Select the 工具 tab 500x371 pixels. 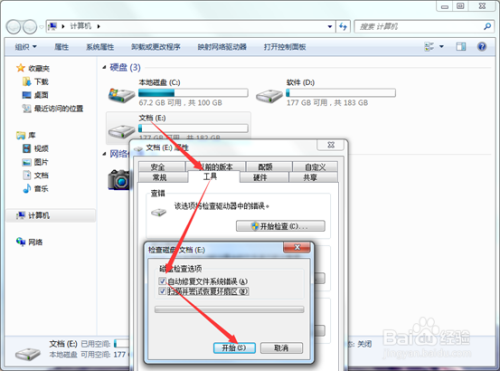[214, 177]
